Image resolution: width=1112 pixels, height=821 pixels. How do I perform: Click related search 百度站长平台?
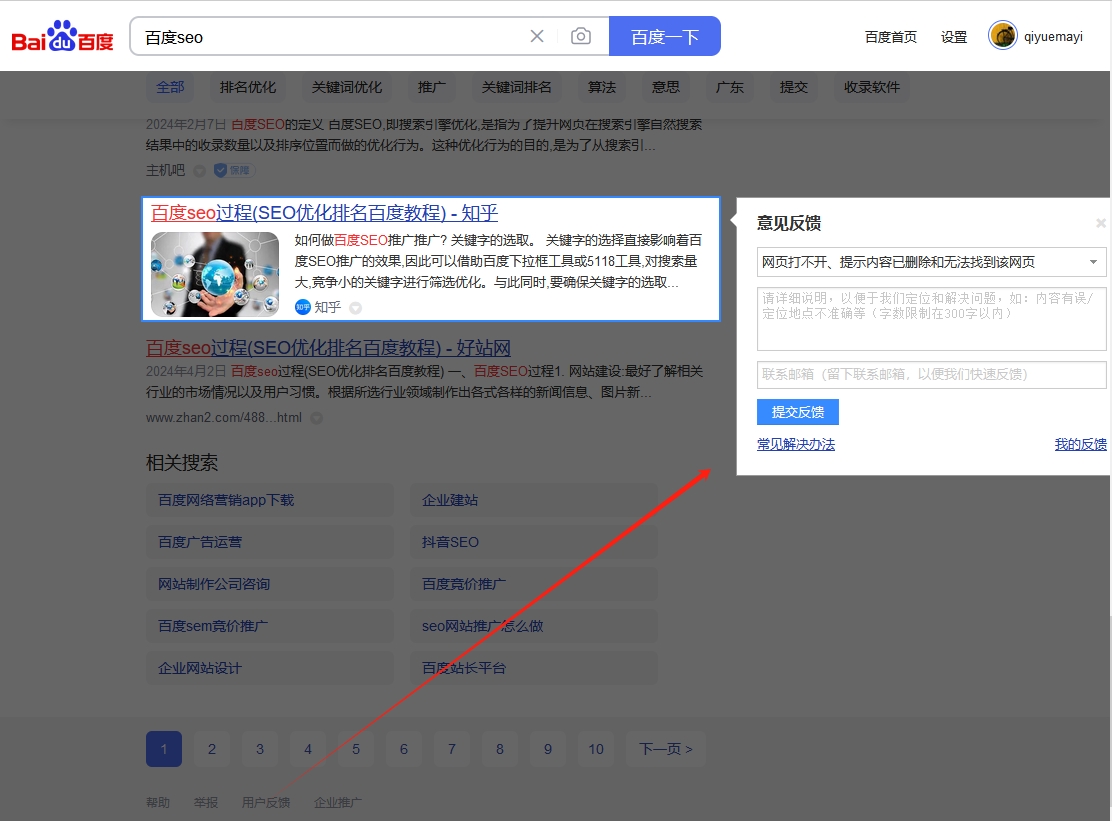coord(534,668)
